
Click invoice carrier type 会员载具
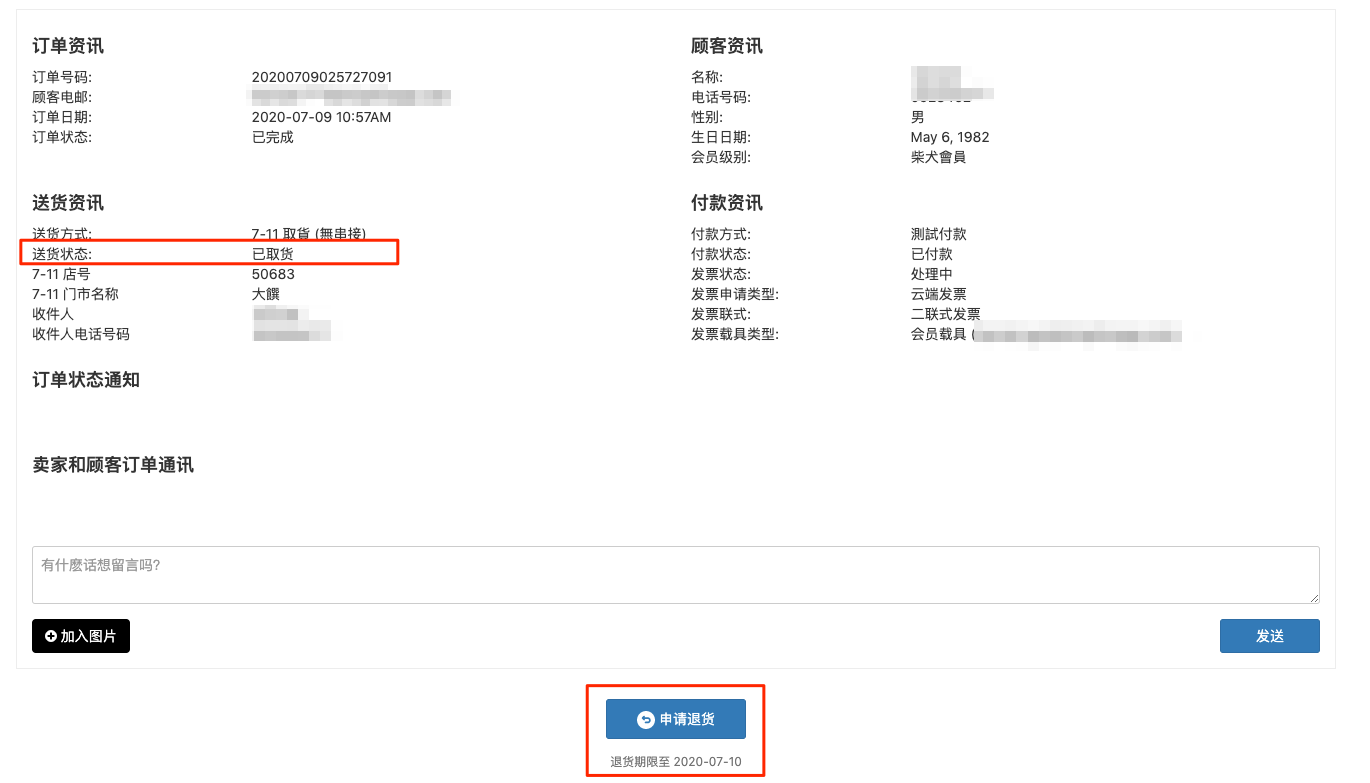(939, 334)
